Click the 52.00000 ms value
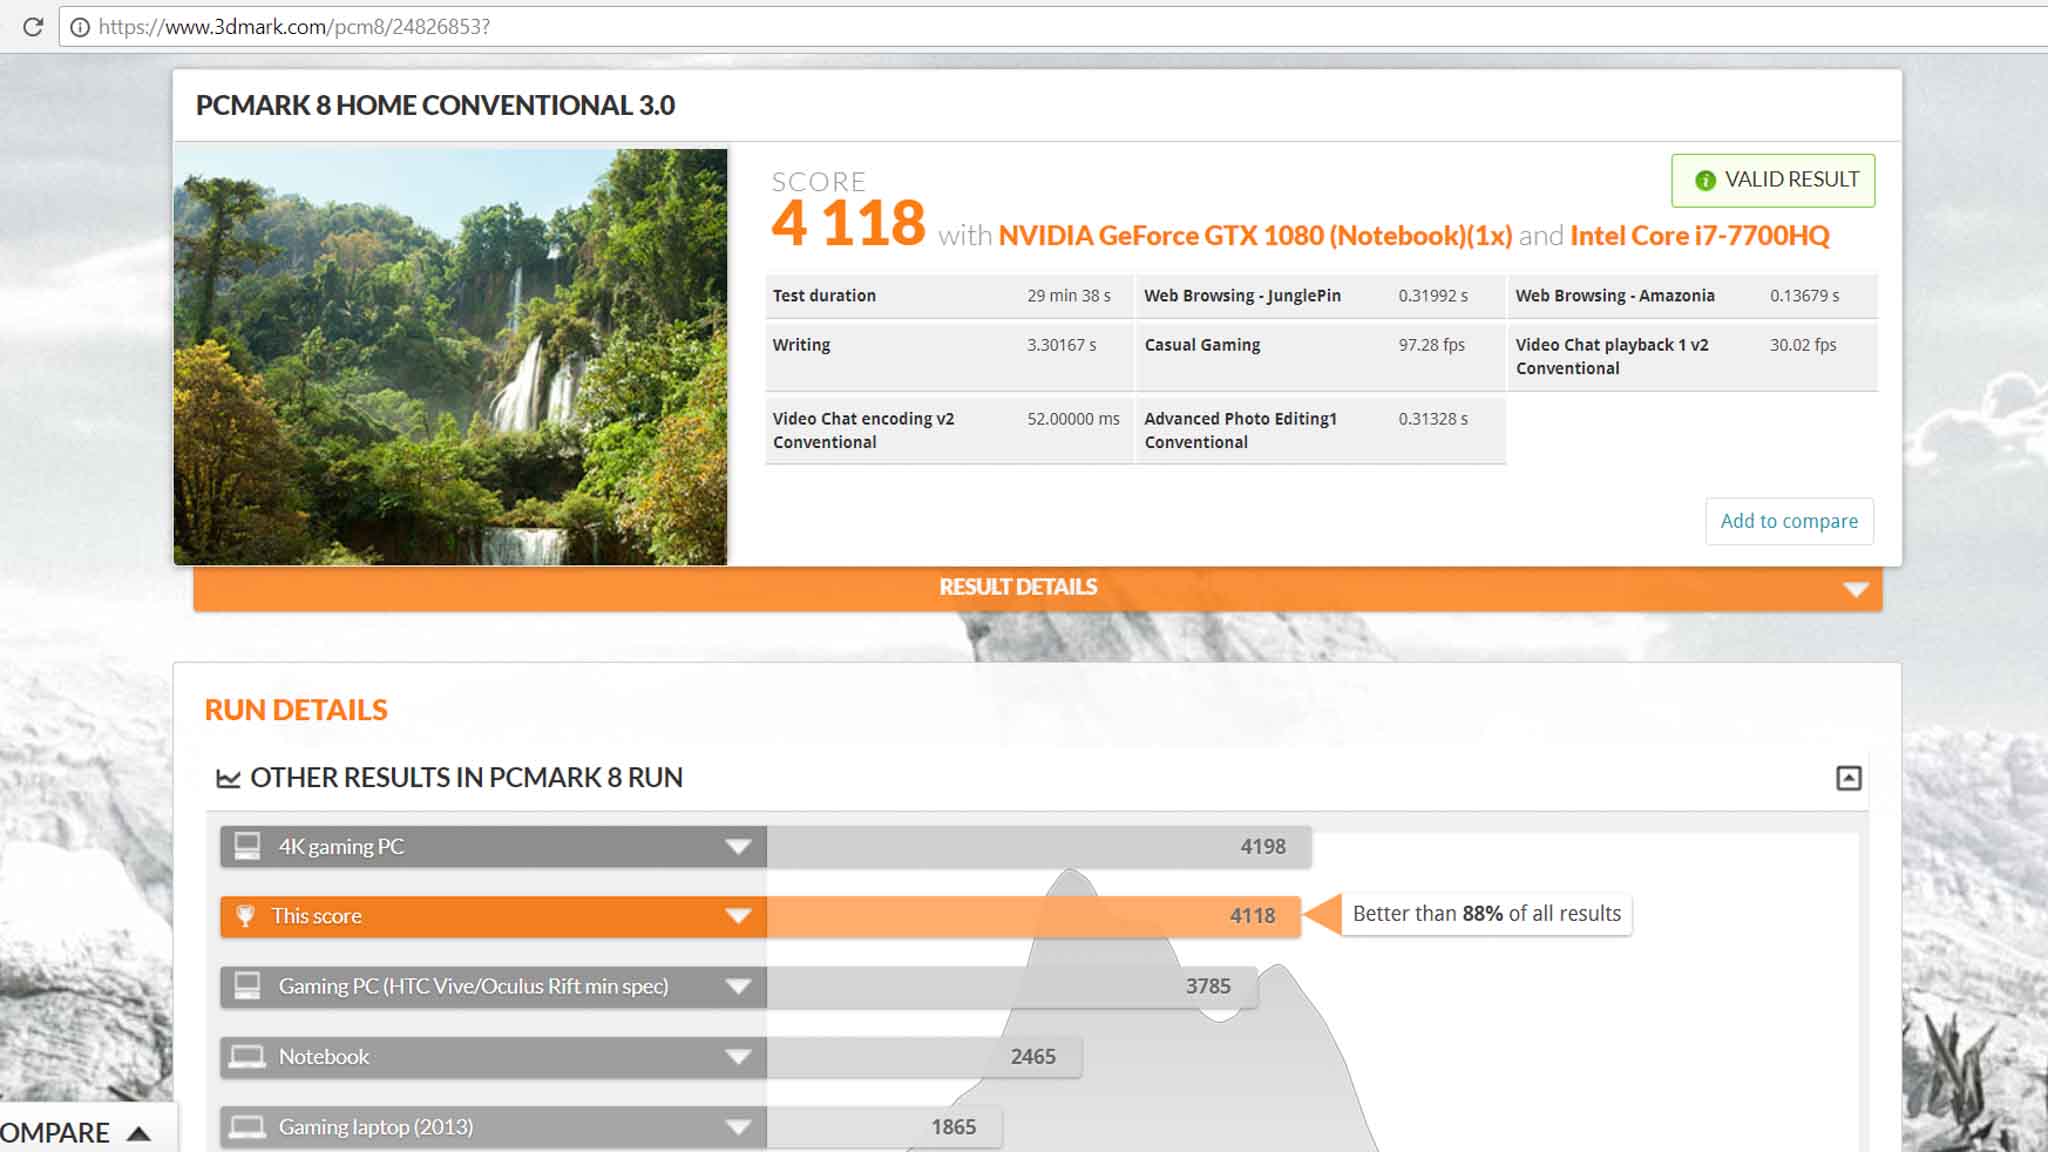Viewport: 2048px width, 1152px height. (1073, 419)
